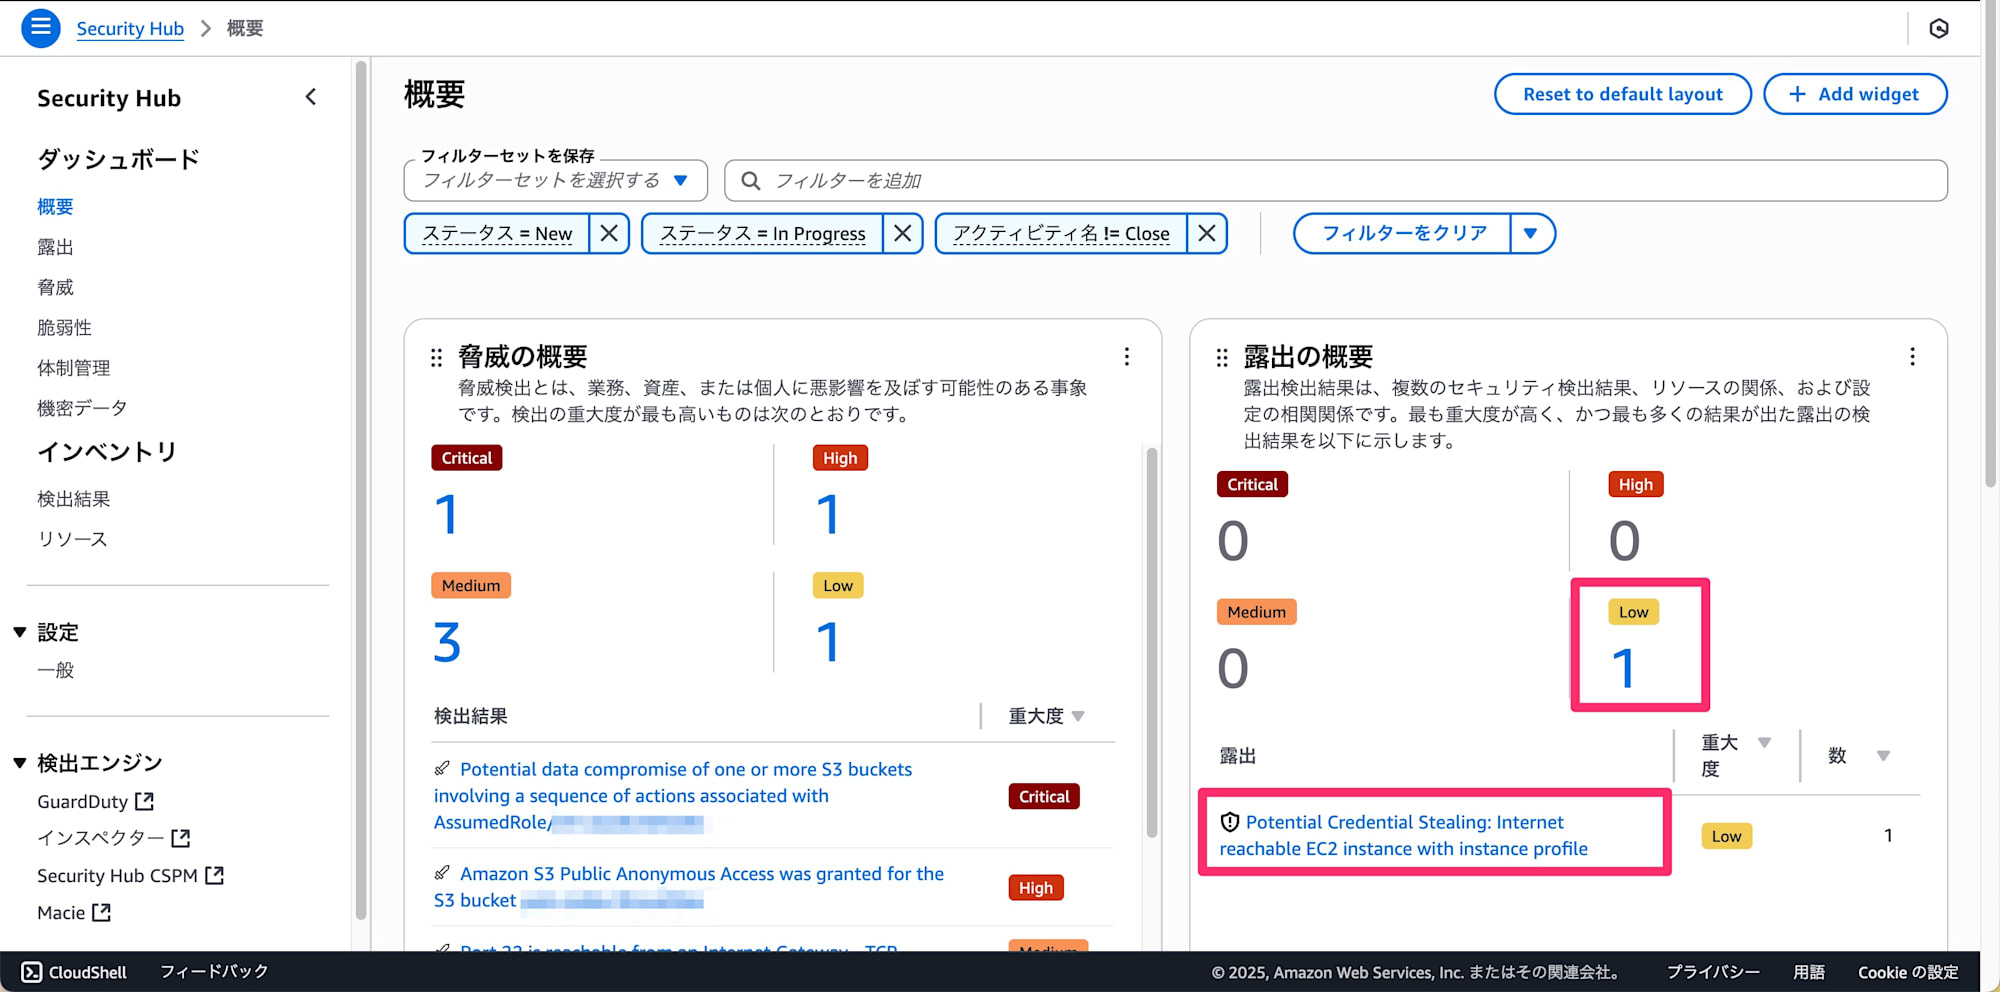Go to 露出 in the sidebar
The image size is (2000, 992).
click(55, 247)
